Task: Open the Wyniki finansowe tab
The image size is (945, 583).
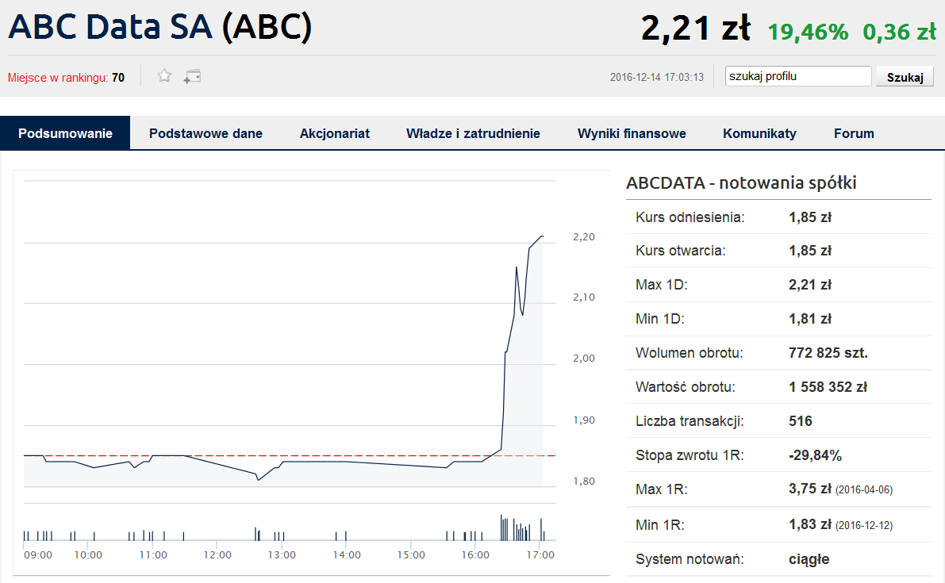Action: (x=632, y=133)
